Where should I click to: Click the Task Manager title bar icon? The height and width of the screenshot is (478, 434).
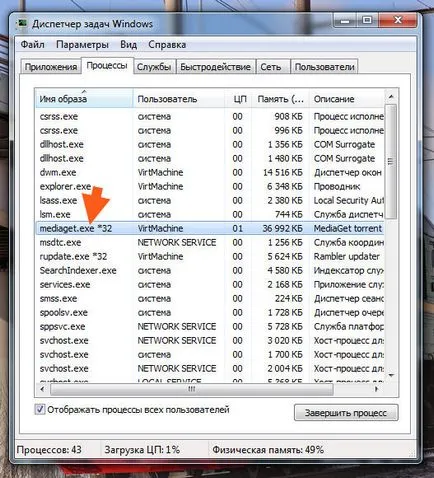click(22, 24)
